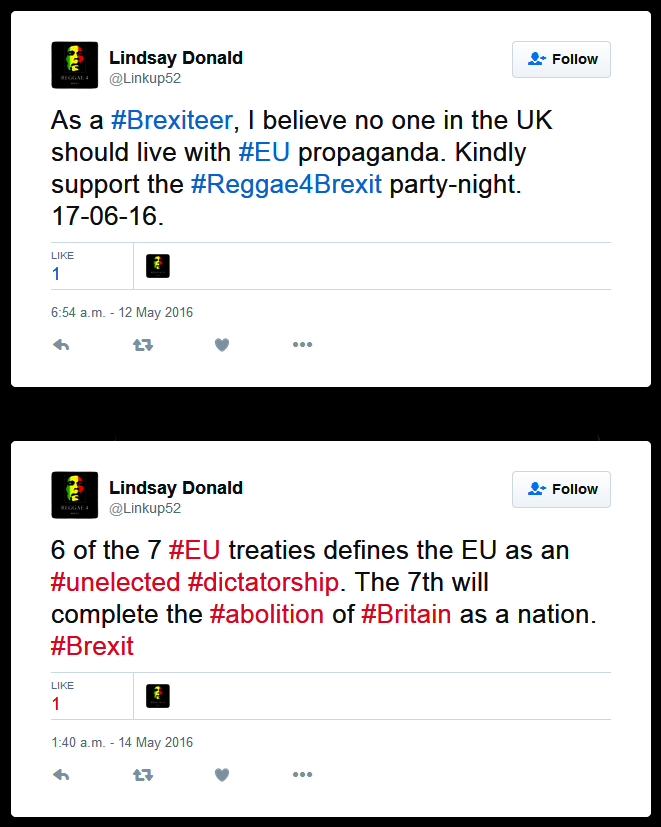Open the #abolition hashtag link
The width and height of the screenshot is (661, 827).
[266, 614]
